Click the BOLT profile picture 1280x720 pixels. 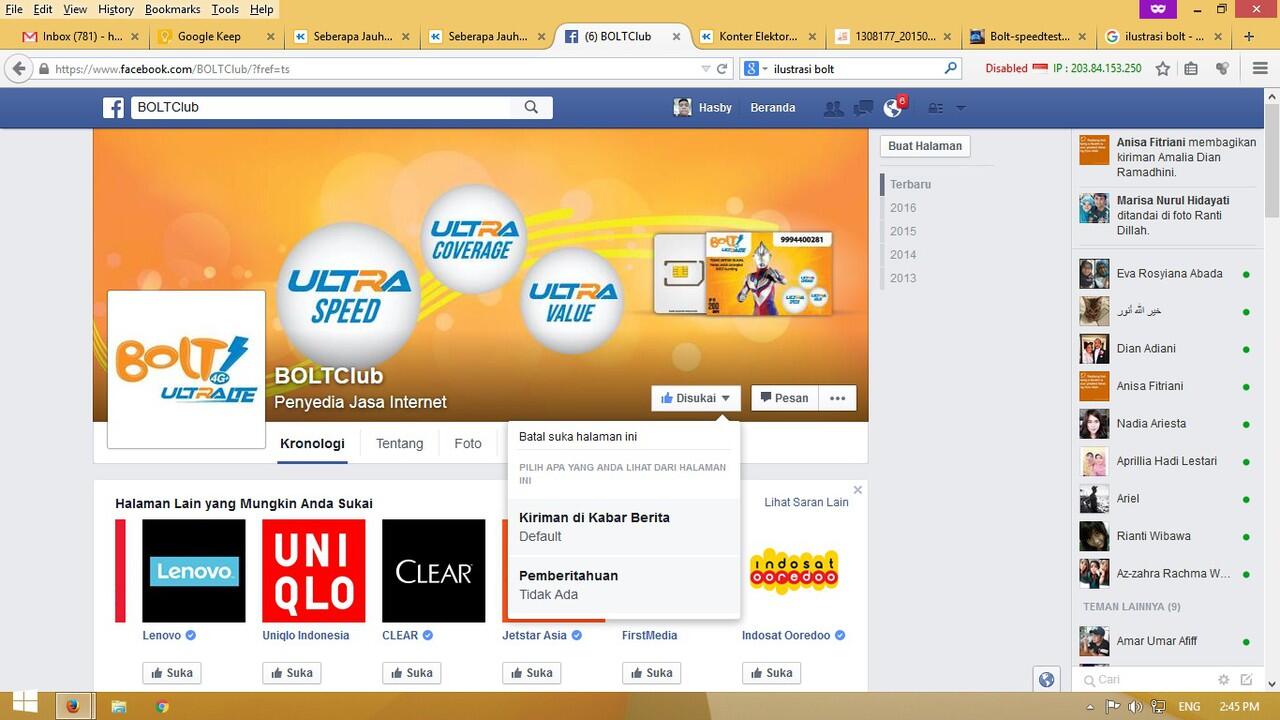(x=187, y=369)
